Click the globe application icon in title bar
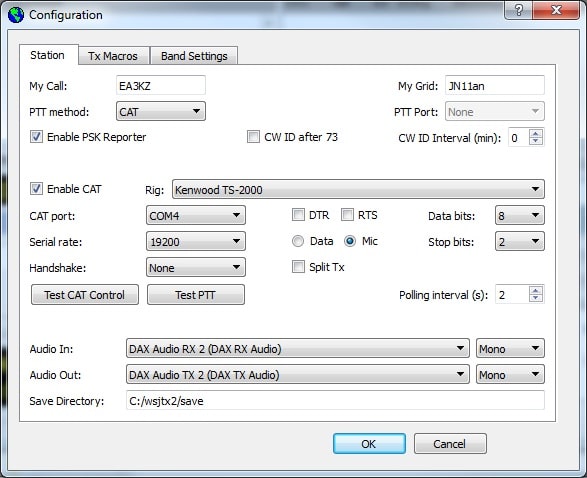 pos(16,15)
